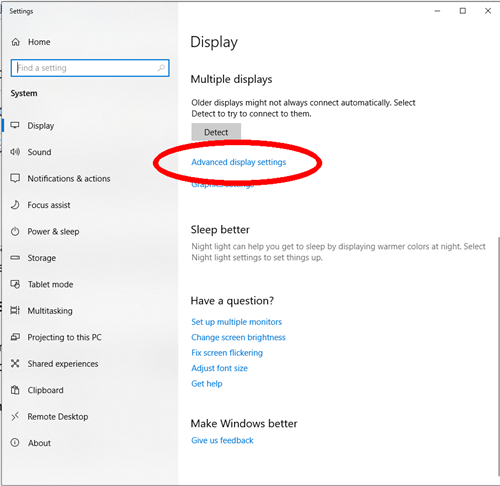Click the Storage drive icon
The height and width of the screenshot is (486, 500).
pyautogui.click(x=15, y=258)
